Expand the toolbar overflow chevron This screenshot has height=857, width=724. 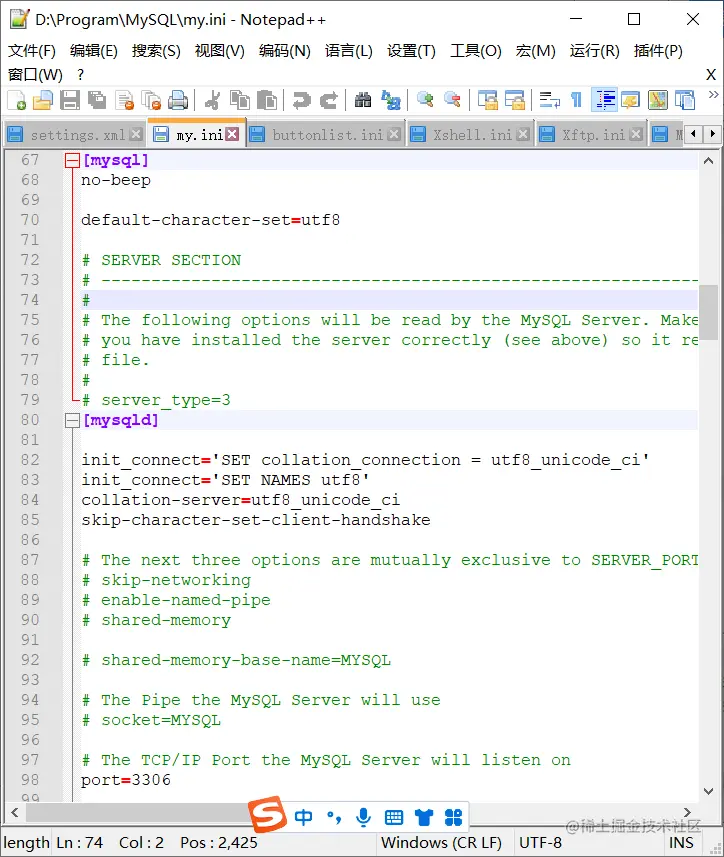pos(713,95)
